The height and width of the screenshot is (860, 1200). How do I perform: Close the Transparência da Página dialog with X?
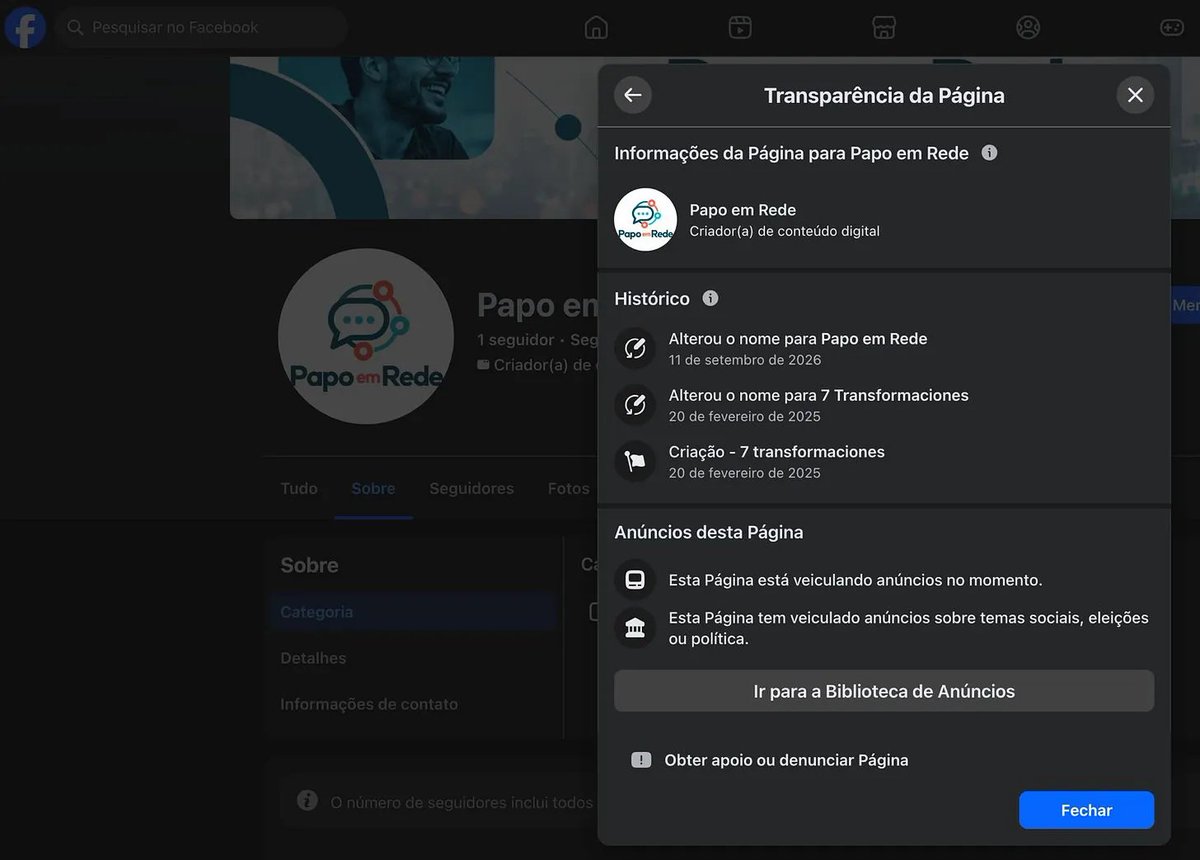point(1135,95)
